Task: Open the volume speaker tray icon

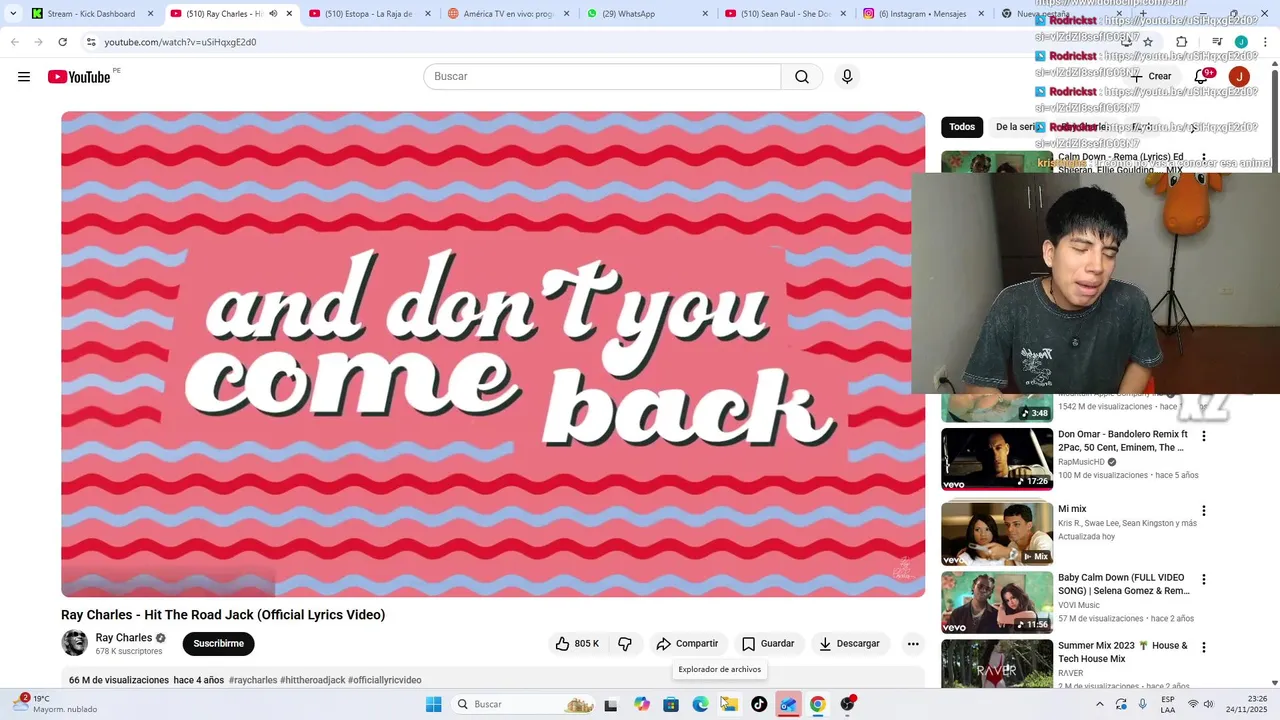Action: tap(1209, 704)
